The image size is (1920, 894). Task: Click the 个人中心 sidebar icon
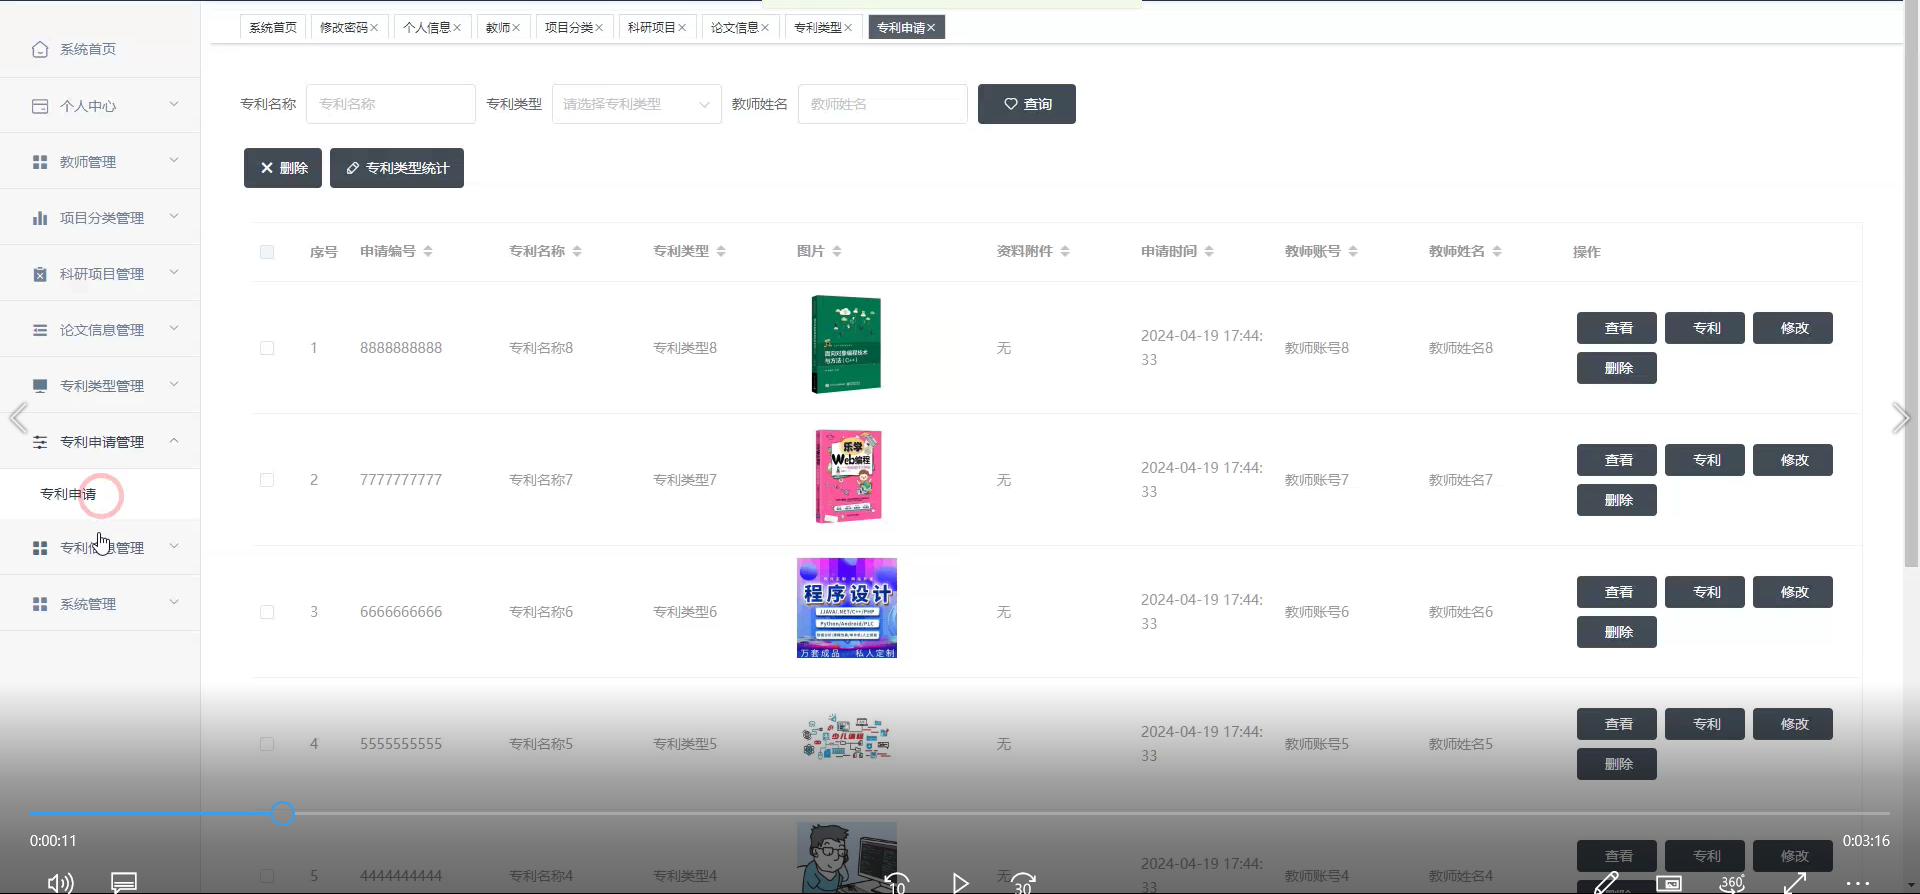tap(40, 106)
